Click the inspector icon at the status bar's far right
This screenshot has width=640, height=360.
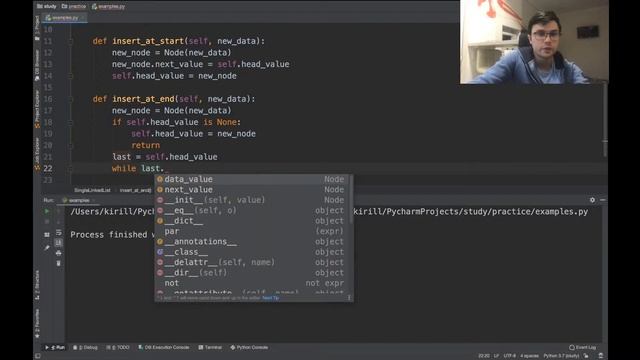600,356
